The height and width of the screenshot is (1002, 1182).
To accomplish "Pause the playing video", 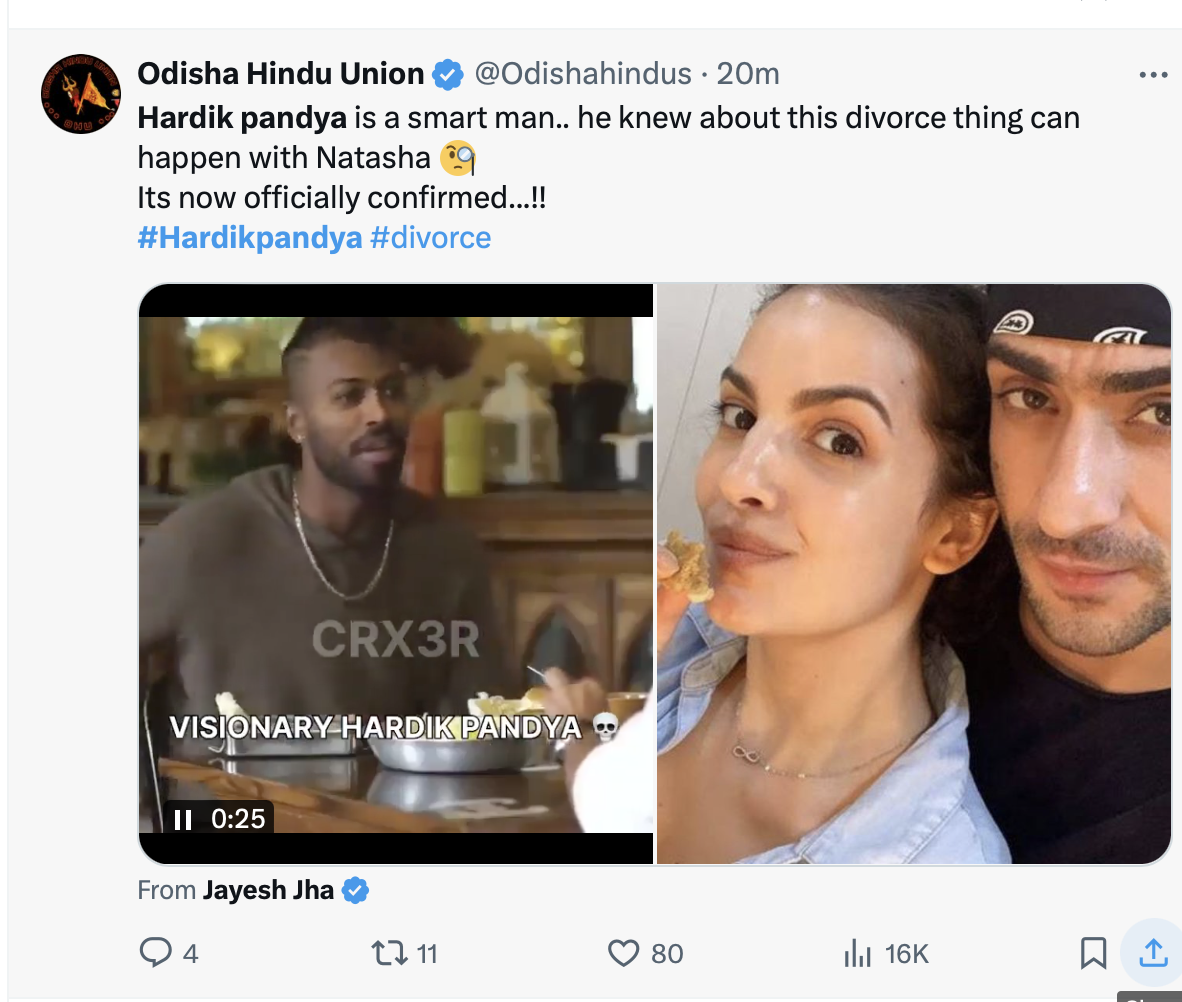I will click(182, 820).
